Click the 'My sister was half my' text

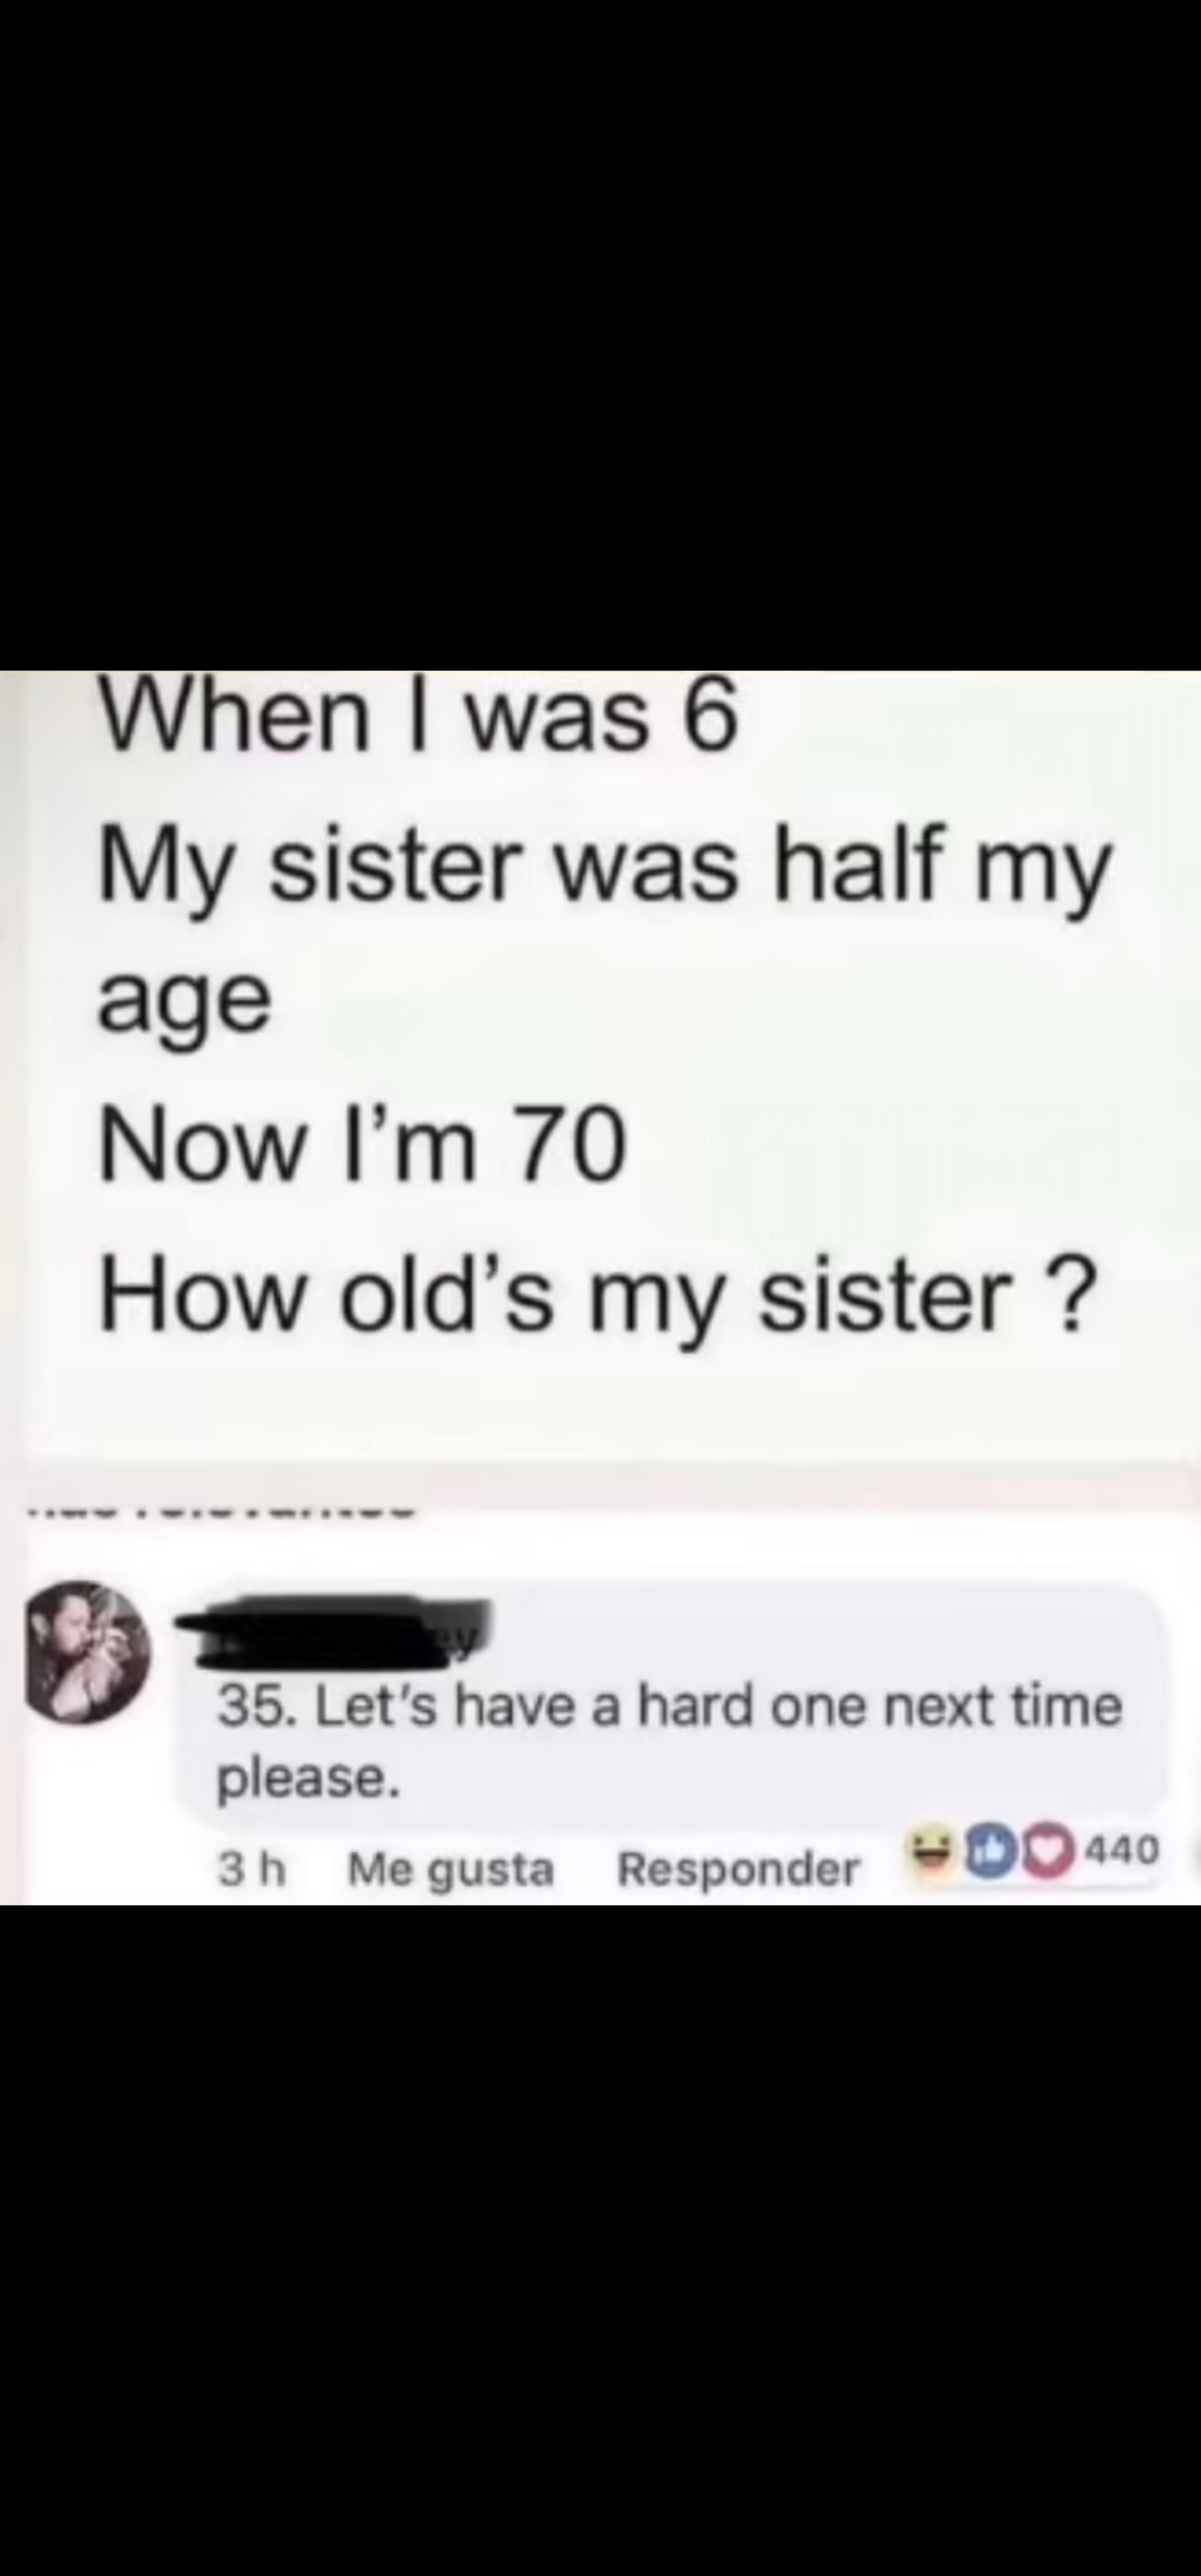pyautogui.click(x=604, y=865)
